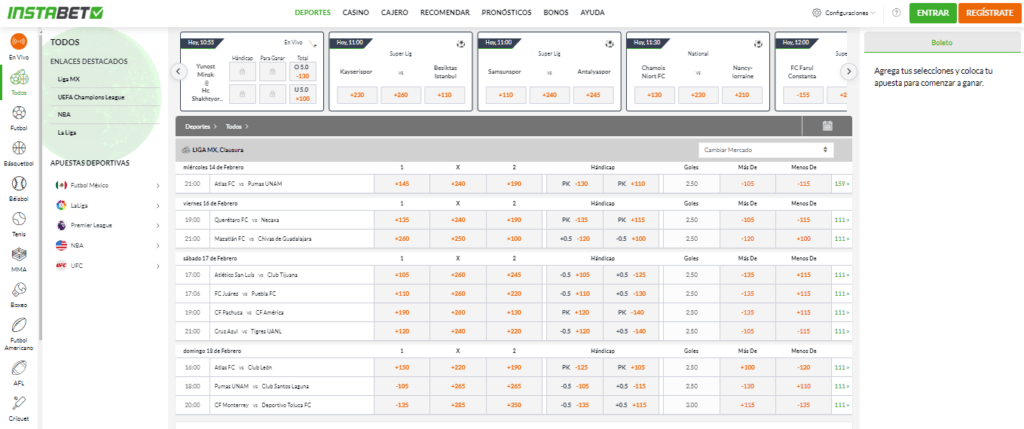Screen dimensions: 1024x429
Task: Open the UEFA Champions League link
Action: point(92,96)
